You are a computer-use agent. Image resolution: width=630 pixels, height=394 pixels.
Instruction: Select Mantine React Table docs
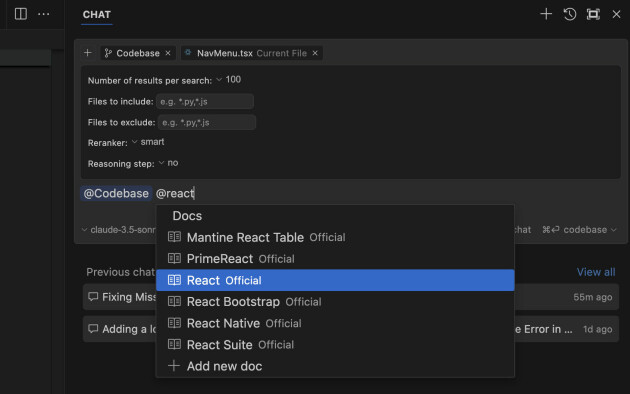pyautogui.click(x=335, y=237)
